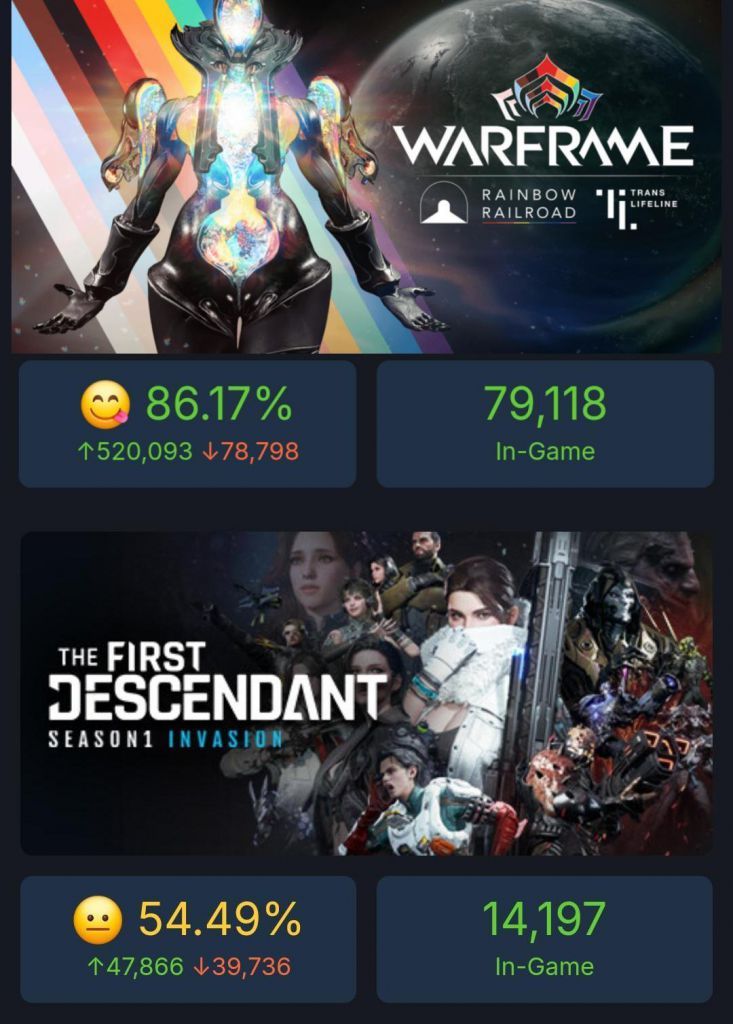Click the Rainbow Railroad logo icon
Image resolution: width=733 pixels, height=1024 pixels.
click(x=444, y=203)
